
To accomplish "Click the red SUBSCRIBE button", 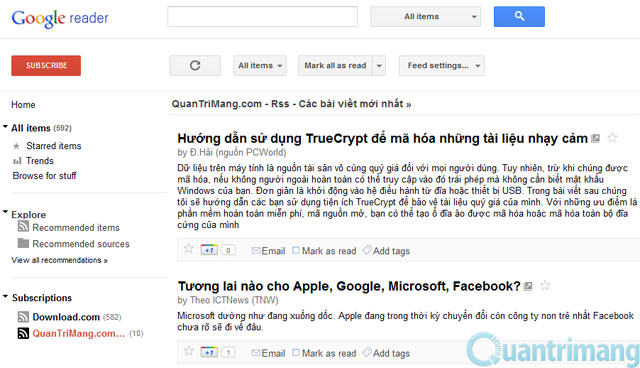I will [46, 66].
